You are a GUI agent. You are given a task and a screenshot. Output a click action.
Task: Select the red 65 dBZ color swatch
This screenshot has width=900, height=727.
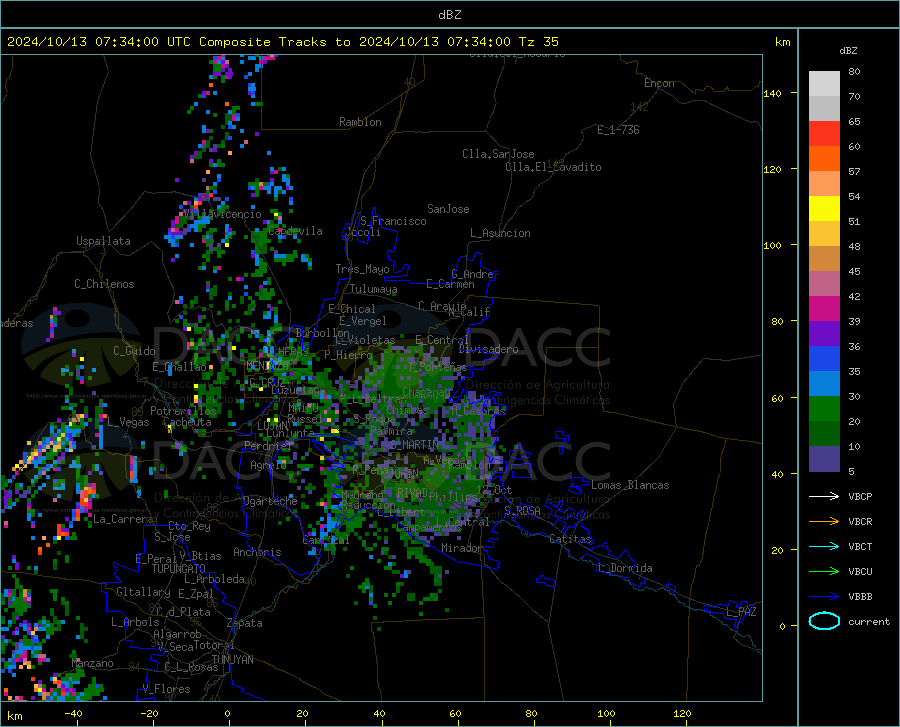(824, 134)
